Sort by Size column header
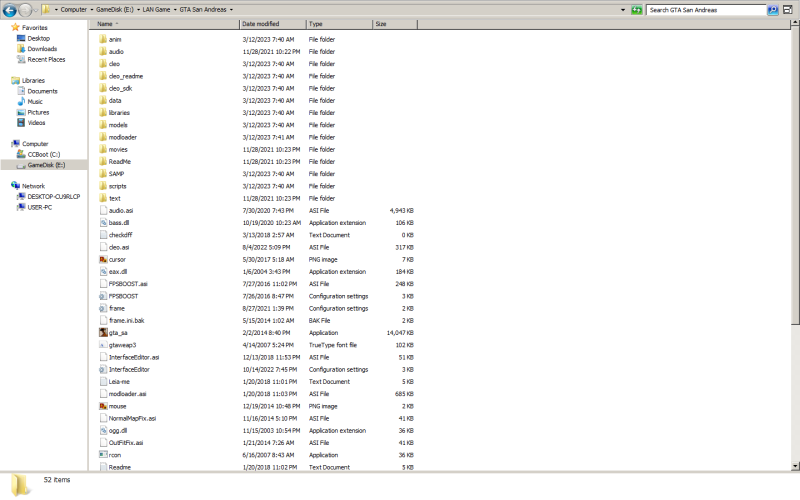Screen dimensions: 800x500 click(x=395, y=24)
